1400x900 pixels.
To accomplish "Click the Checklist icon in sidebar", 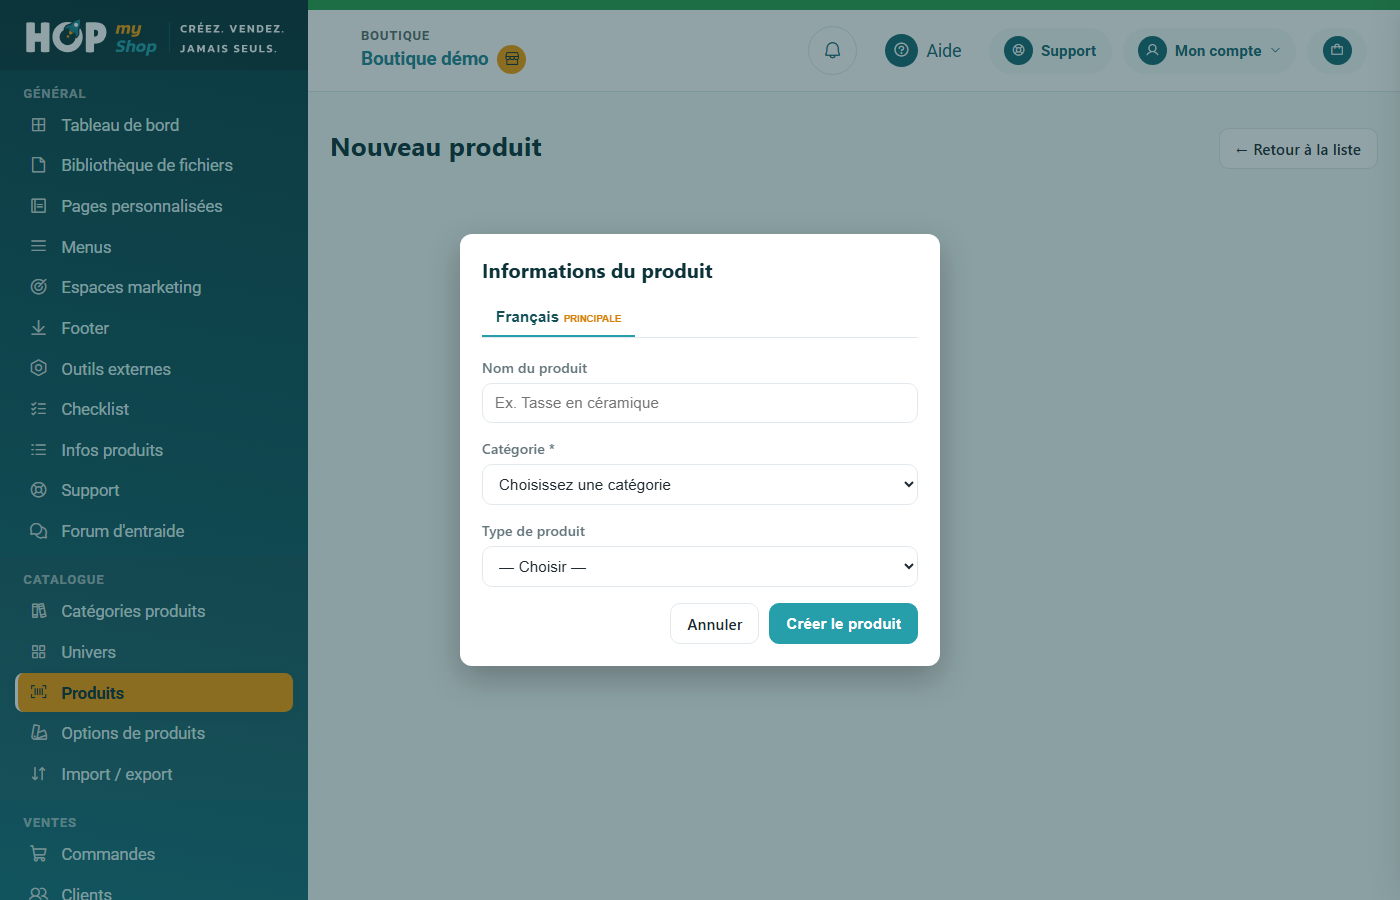I will pos(39,409).
